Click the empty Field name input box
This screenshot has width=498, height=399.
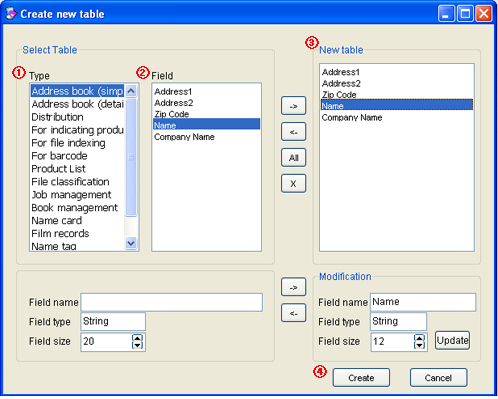coord(171,302)
